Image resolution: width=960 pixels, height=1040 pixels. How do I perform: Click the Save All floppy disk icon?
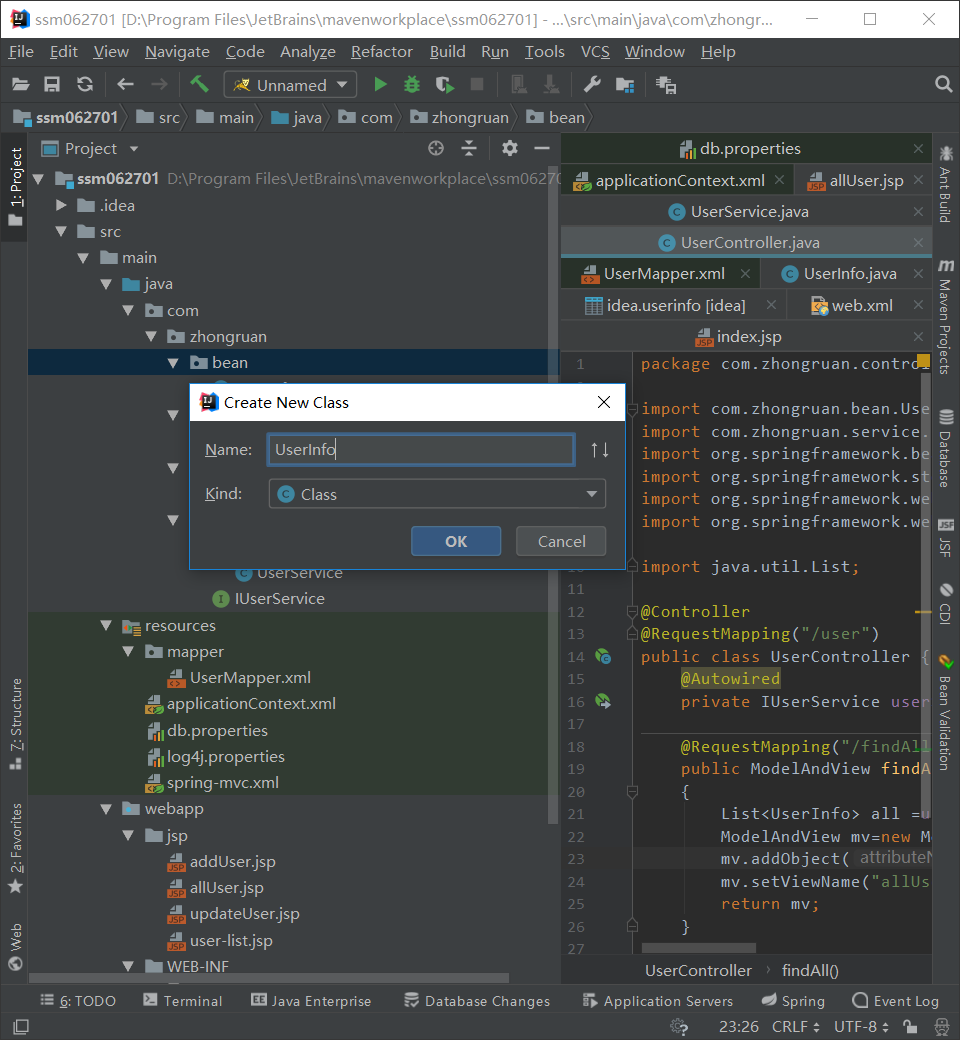point(52,84)
